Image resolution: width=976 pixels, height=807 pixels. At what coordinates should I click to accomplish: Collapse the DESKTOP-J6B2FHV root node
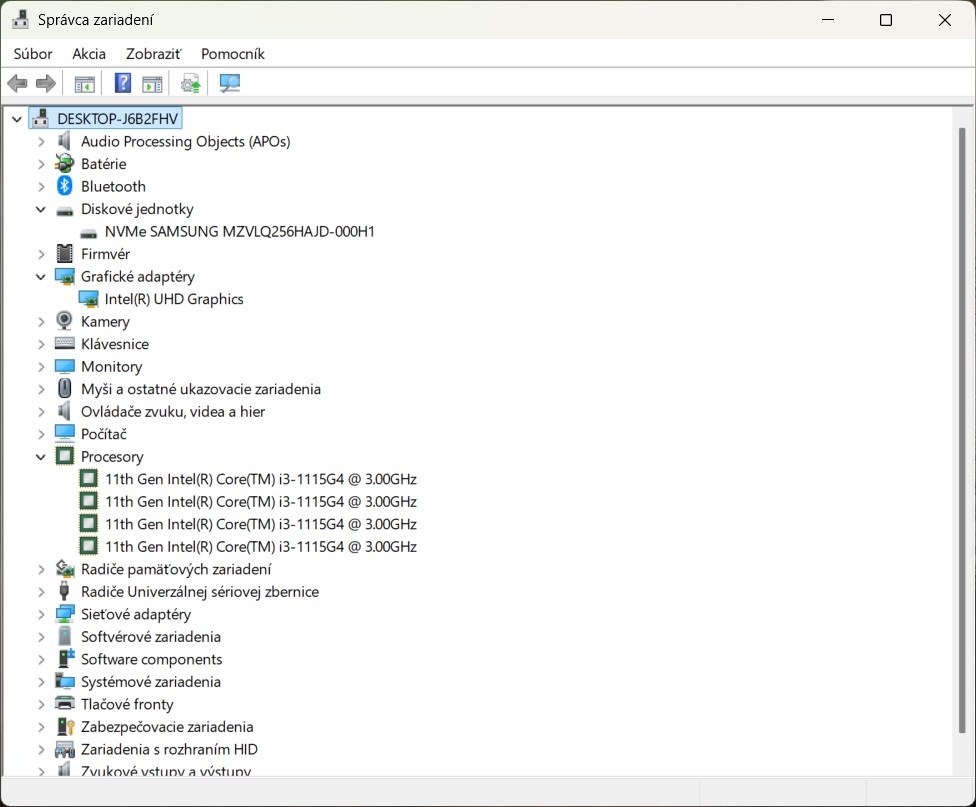pos(17,119)
